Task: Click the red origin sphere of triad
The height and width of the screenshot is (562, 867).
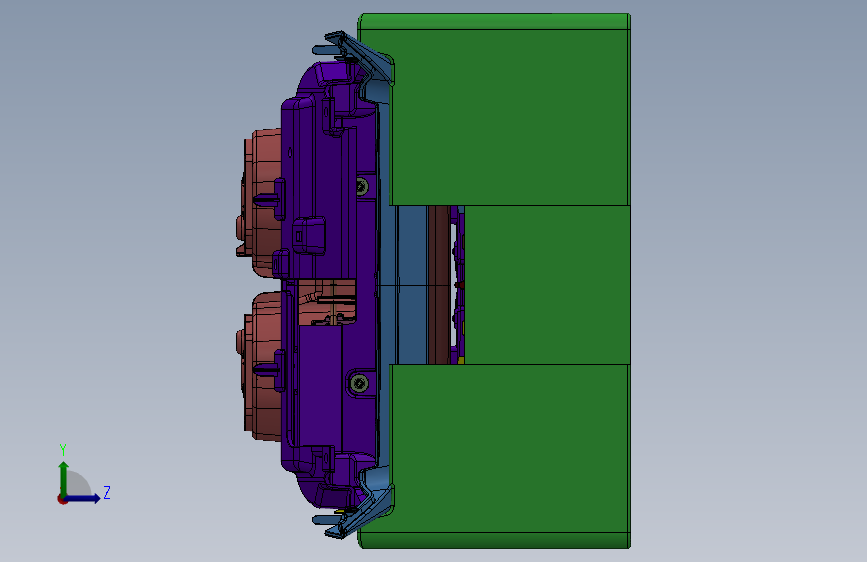Action: [62, 499]
